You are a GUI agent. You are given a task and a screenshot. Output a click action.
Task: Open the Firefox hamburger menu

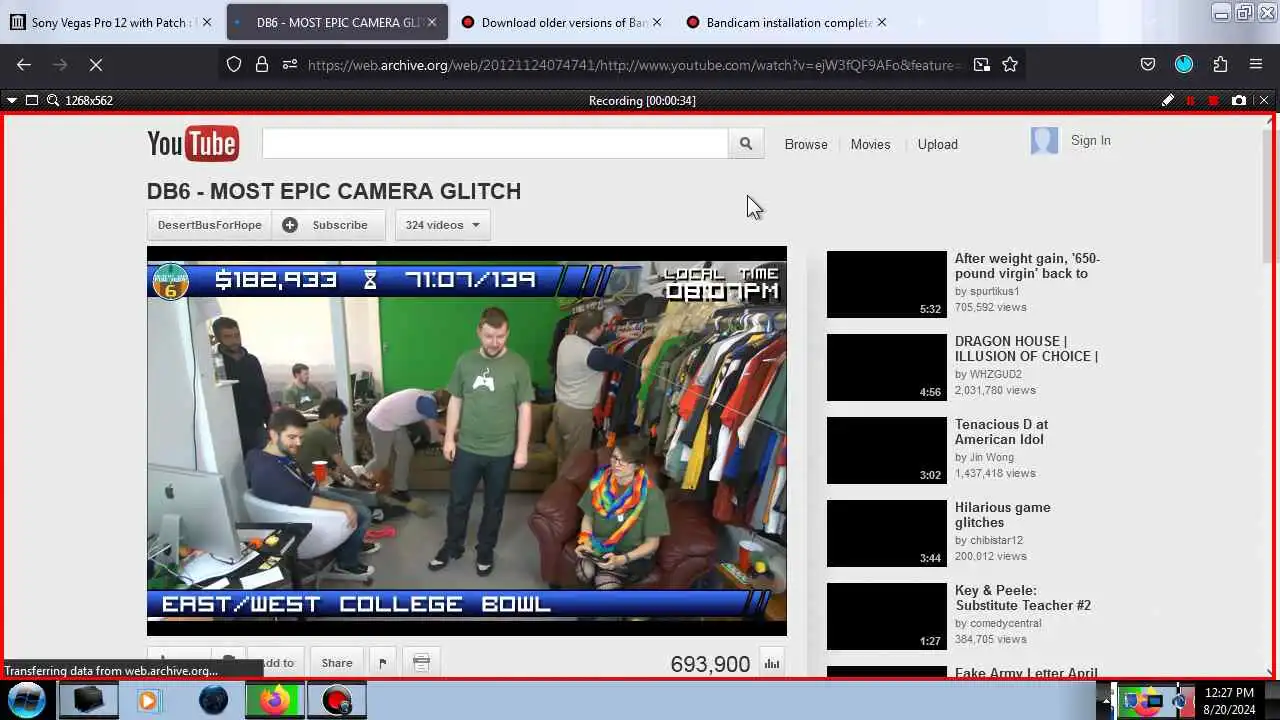click(1256, 64)
